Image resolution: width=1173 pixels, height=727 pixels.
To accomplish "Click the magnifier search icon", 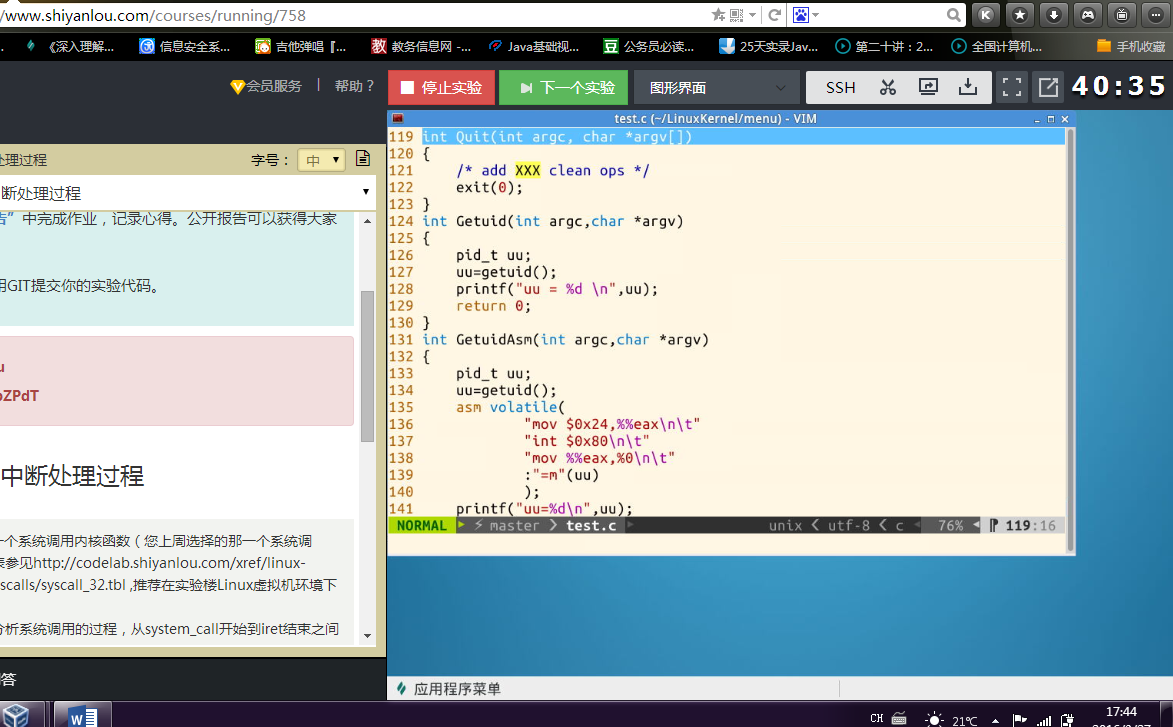I will coord(954,15).
